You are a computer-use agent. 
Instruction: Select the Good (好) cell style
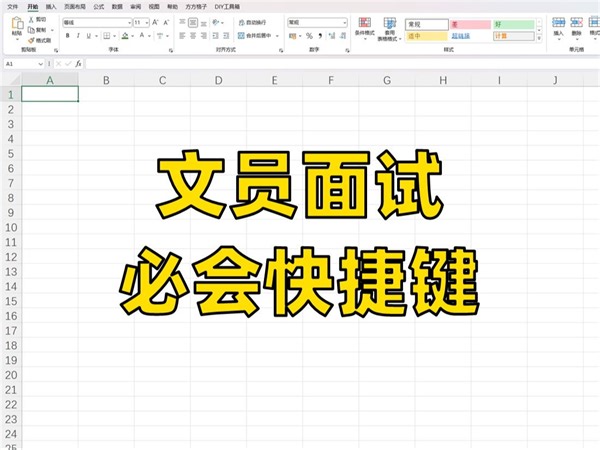coord(514,24)
